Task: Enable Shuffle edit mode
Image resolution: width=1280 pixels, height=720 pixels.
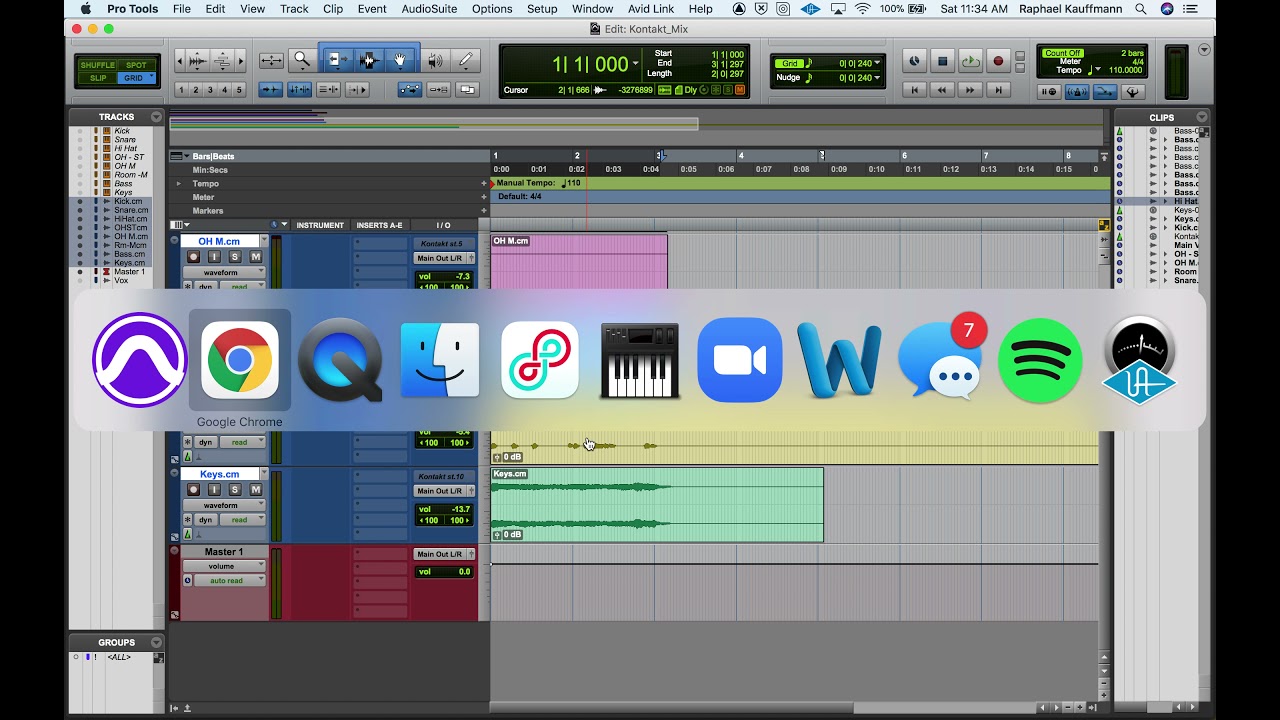Action: click(98, 65)
